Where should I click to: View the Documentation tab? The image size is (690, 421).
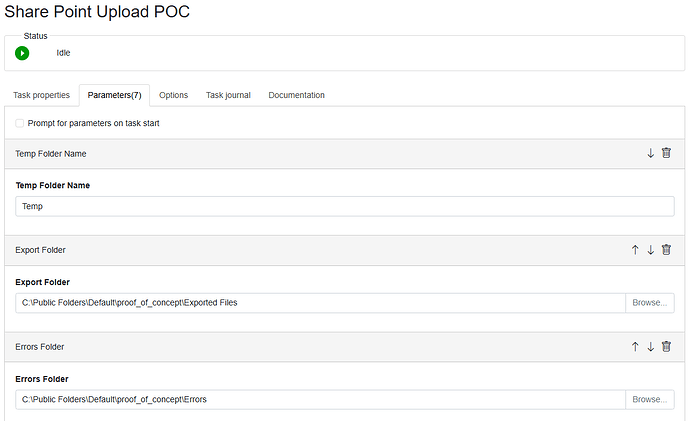pyautogui.click(x=297, y=95)
